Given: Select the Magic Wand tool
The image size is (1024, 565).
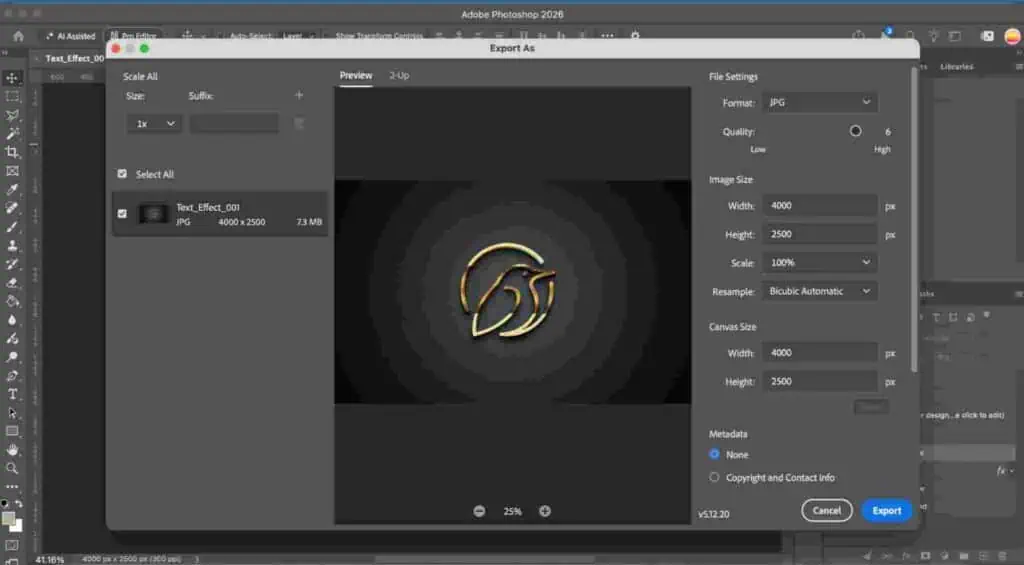Looking at the screenshot, I should (x=12, y=134).
